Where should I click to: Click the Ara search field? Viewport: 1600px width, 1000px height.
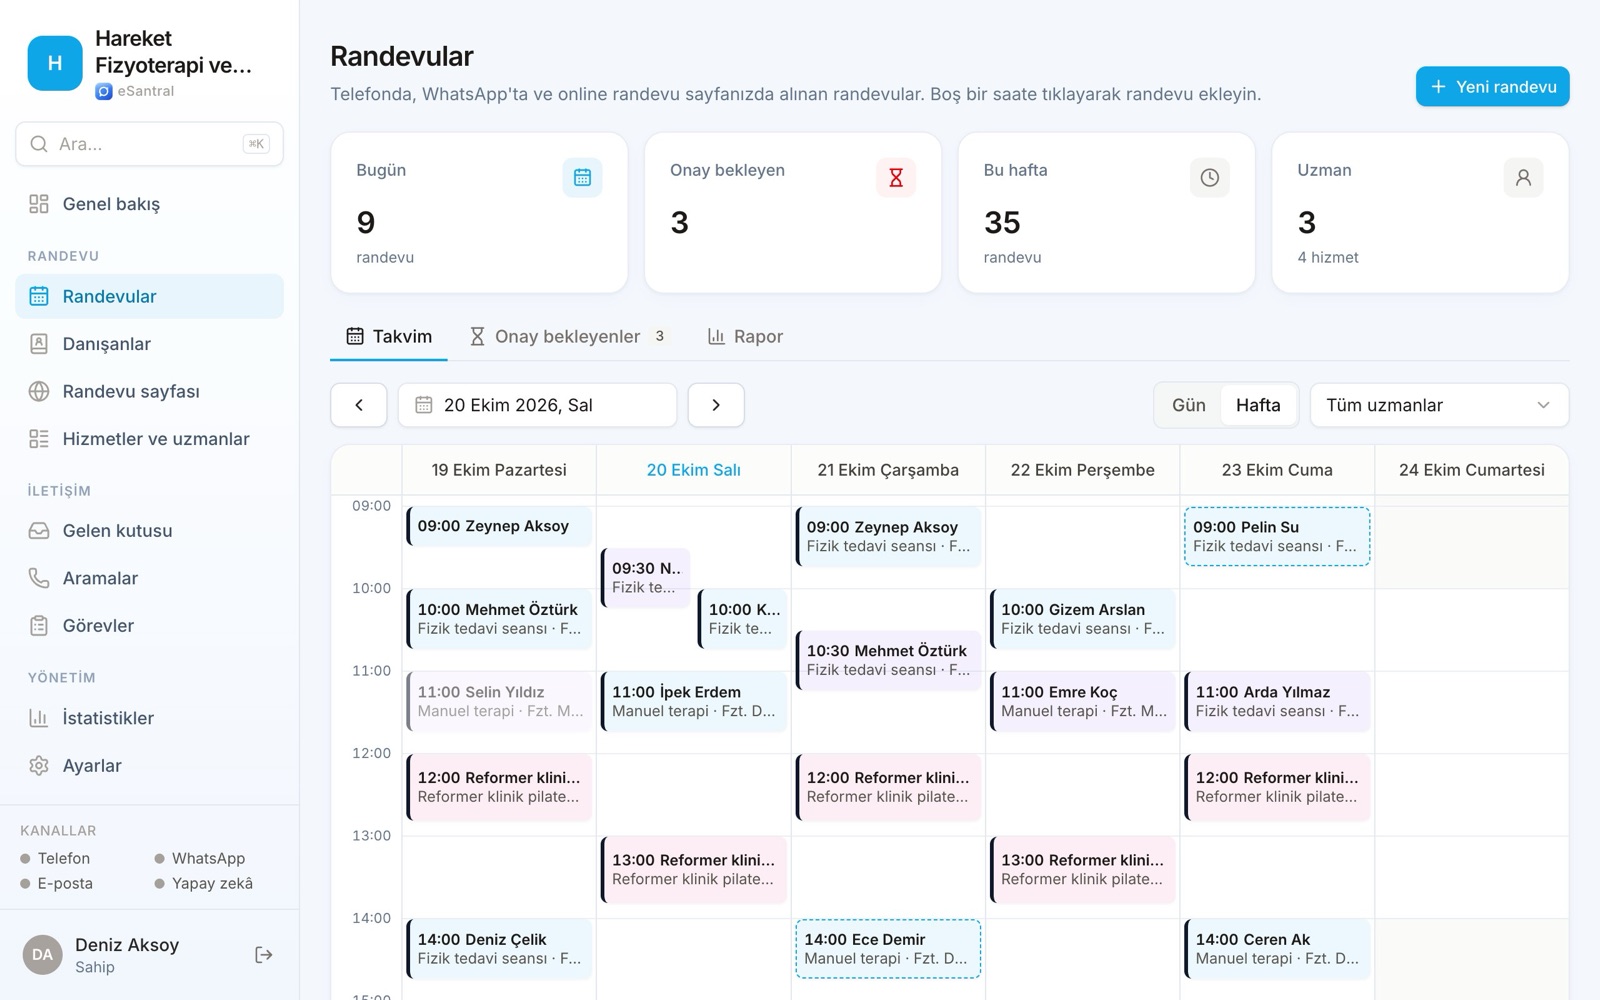[150, 144]
